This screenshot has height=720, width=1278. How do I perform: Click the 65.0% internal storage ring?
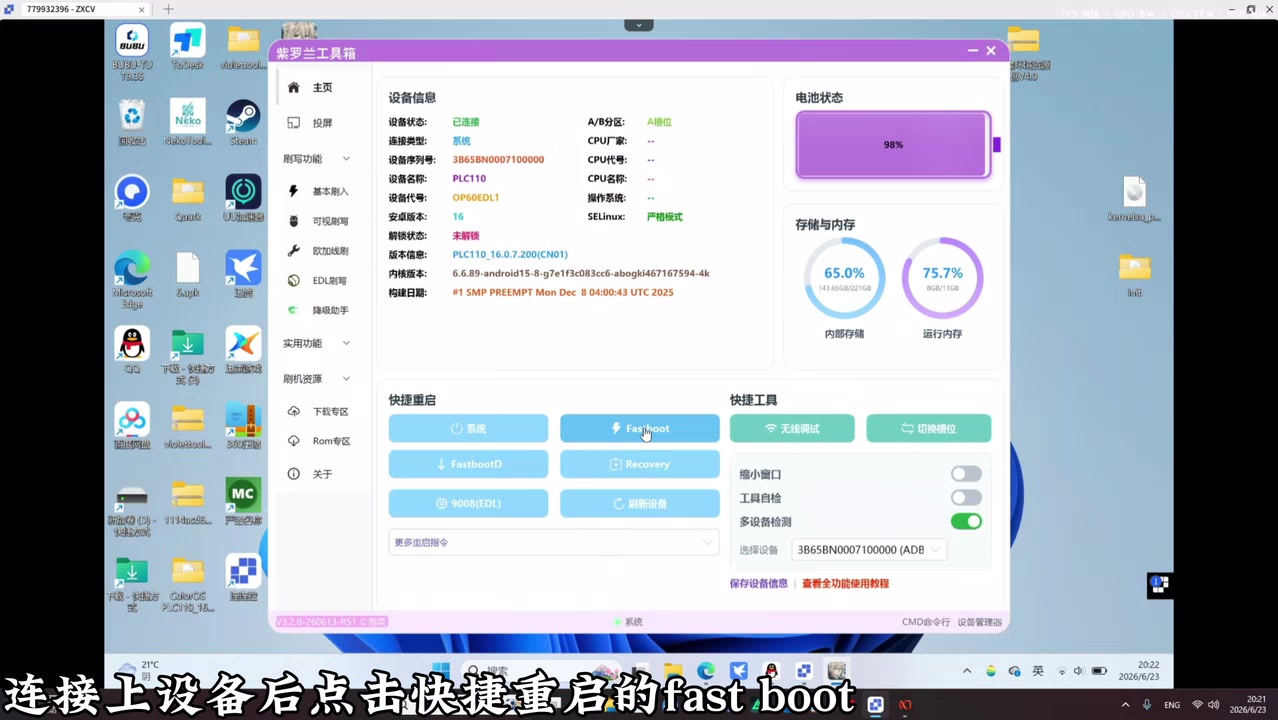[x=844, y=278]
